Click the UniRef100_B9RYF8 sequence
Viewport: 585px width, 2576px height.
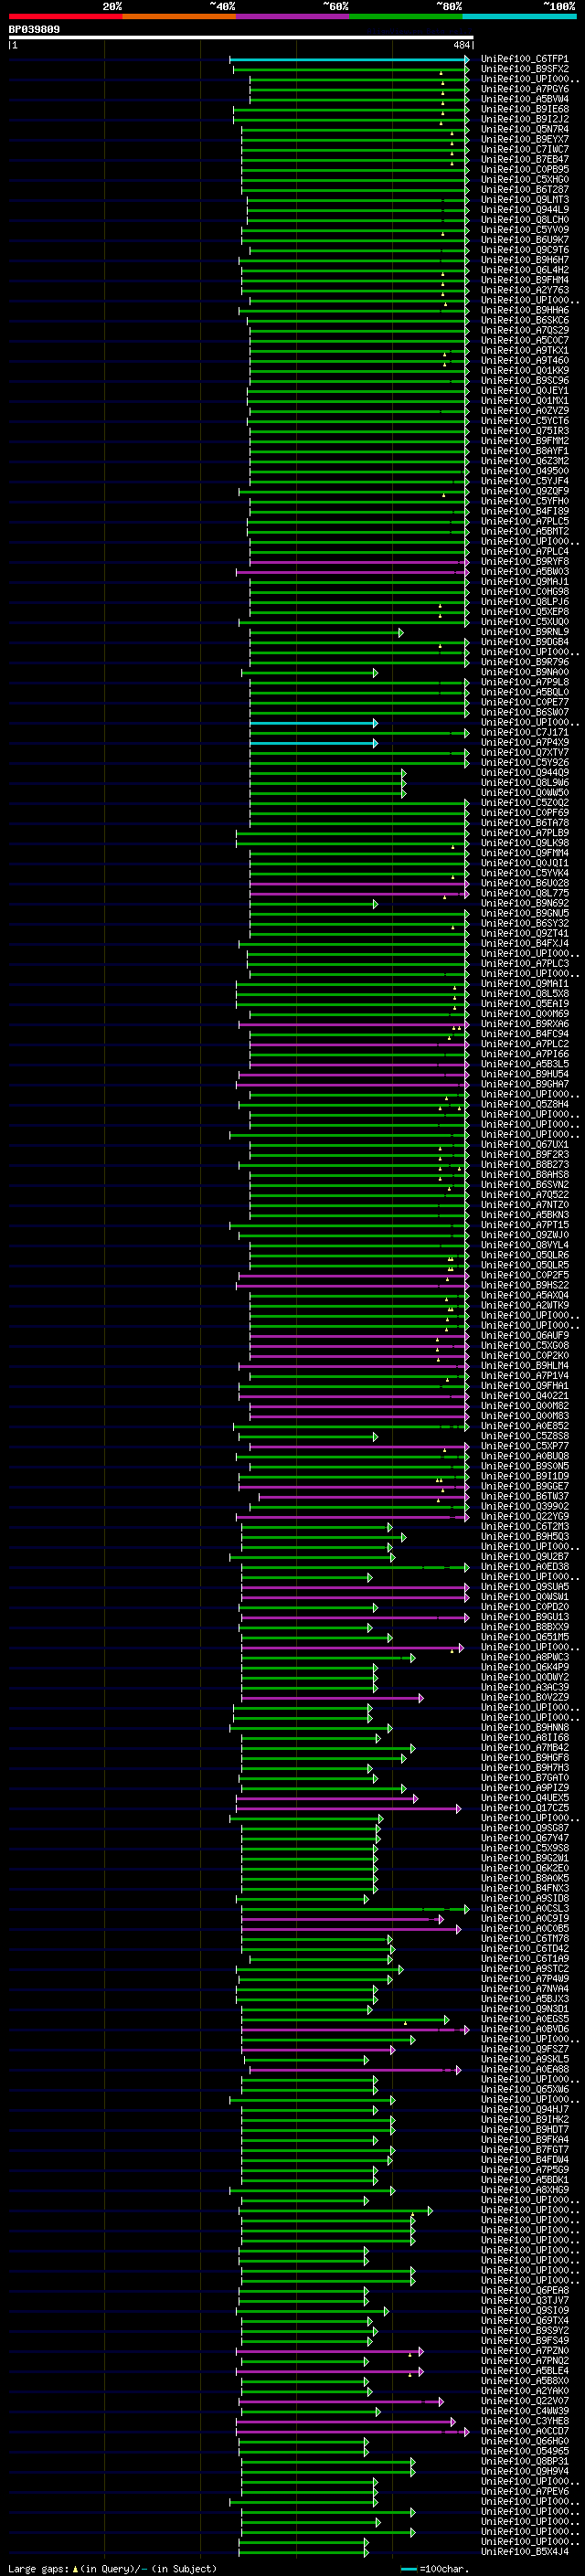coord(525,561)
